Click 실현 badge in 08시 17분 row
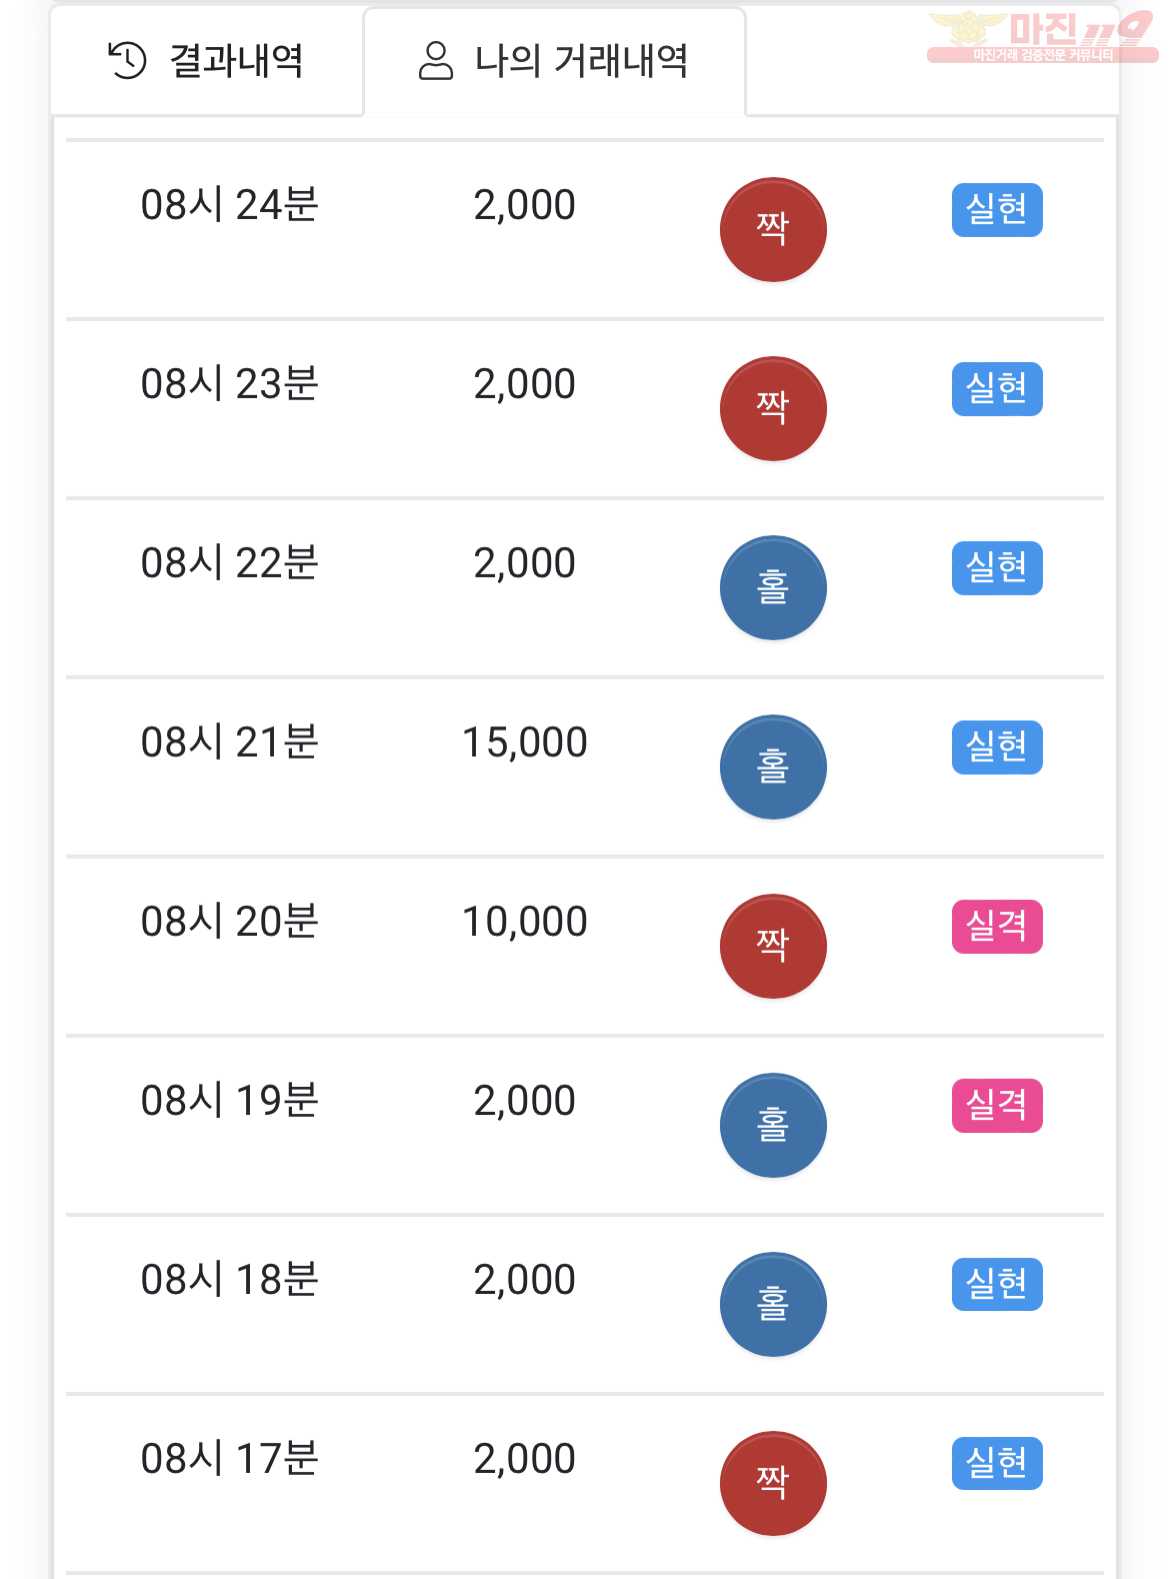The width and height of the screenshot is (1170, 1579). (x=997, y=1463)
